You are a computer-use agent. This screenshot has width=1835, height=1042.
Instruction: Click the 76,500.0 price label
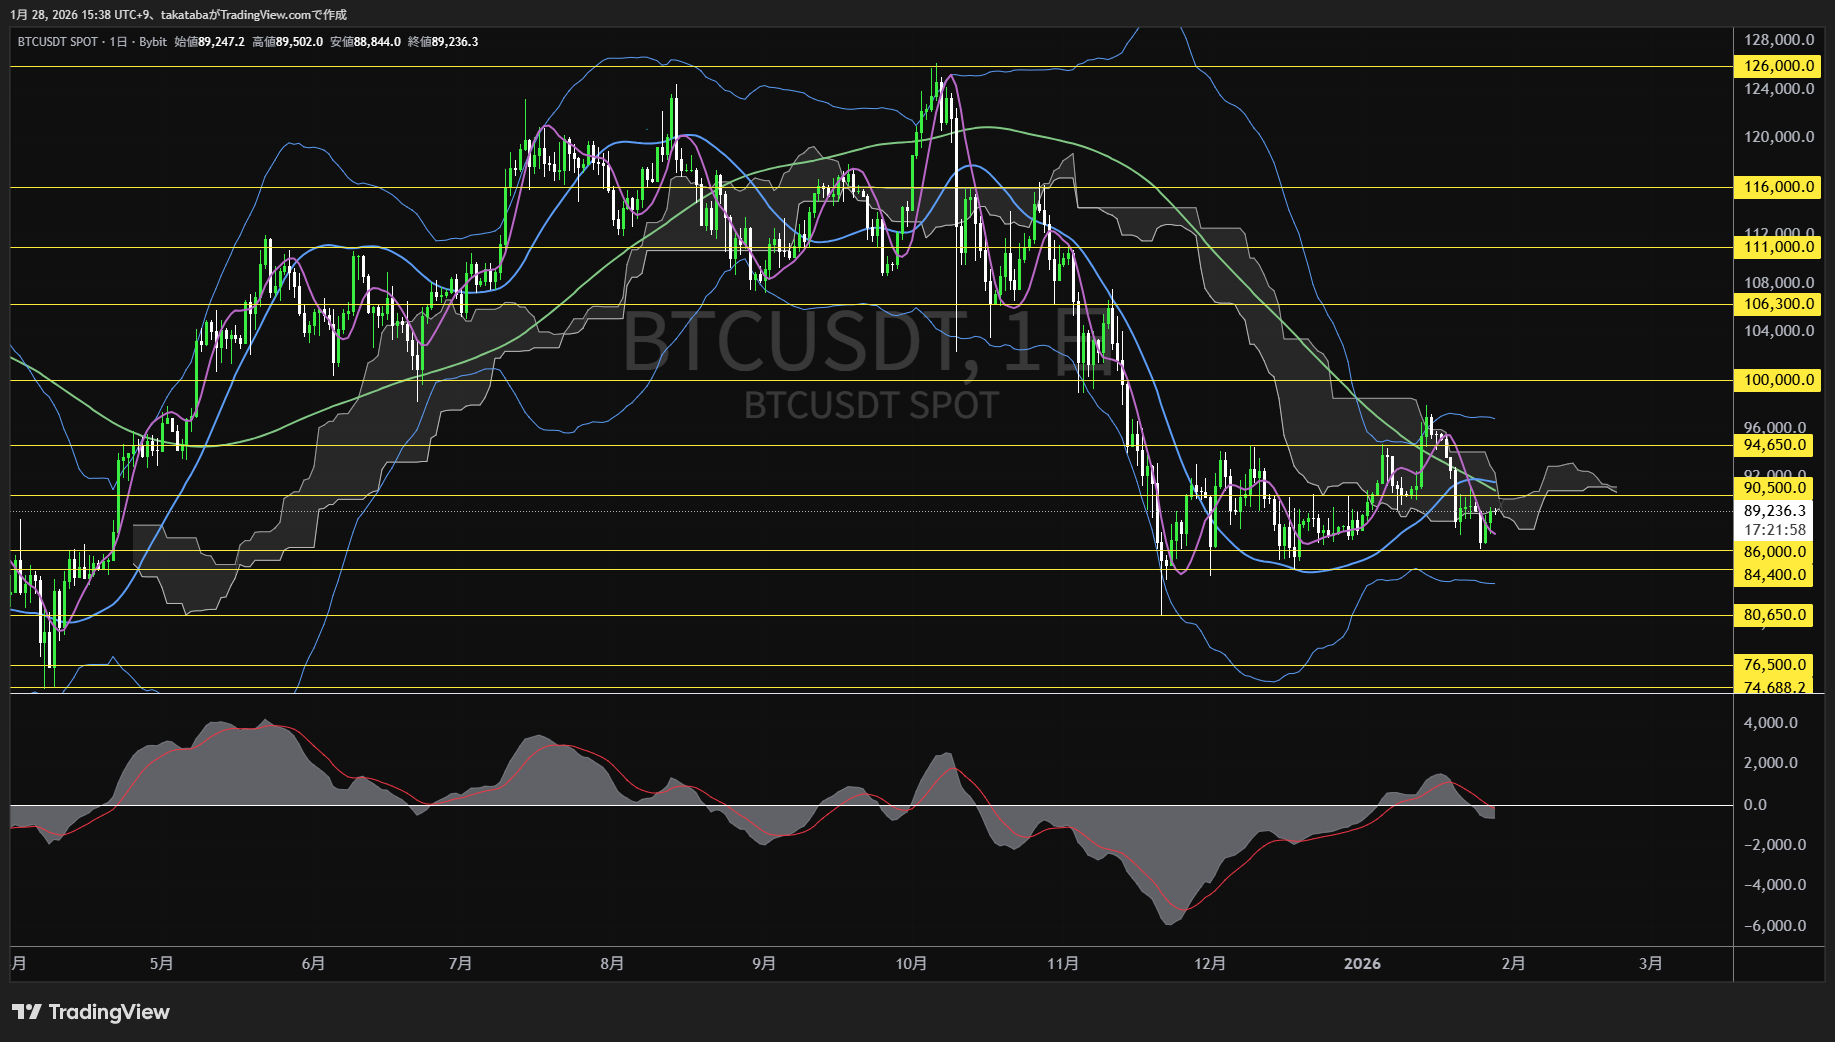point(1774,665)
